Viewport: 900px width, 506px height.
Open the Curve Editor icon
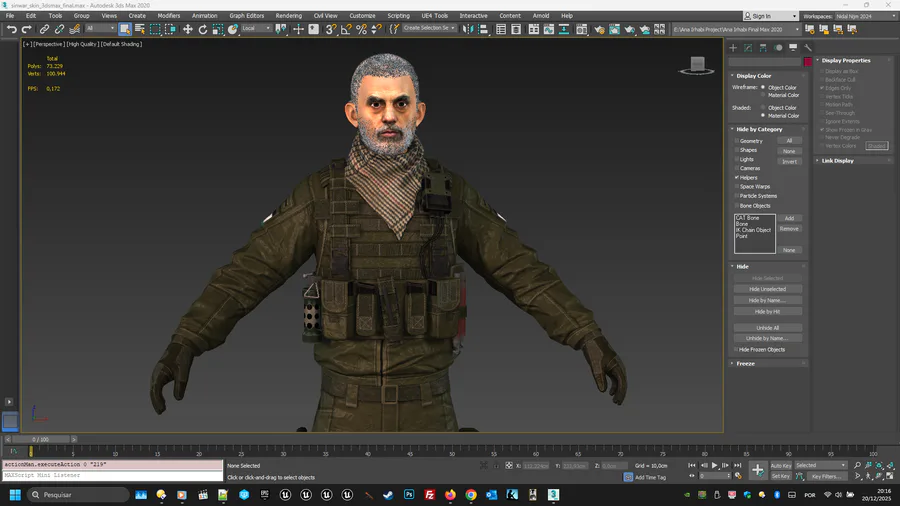tap(549, 29)
